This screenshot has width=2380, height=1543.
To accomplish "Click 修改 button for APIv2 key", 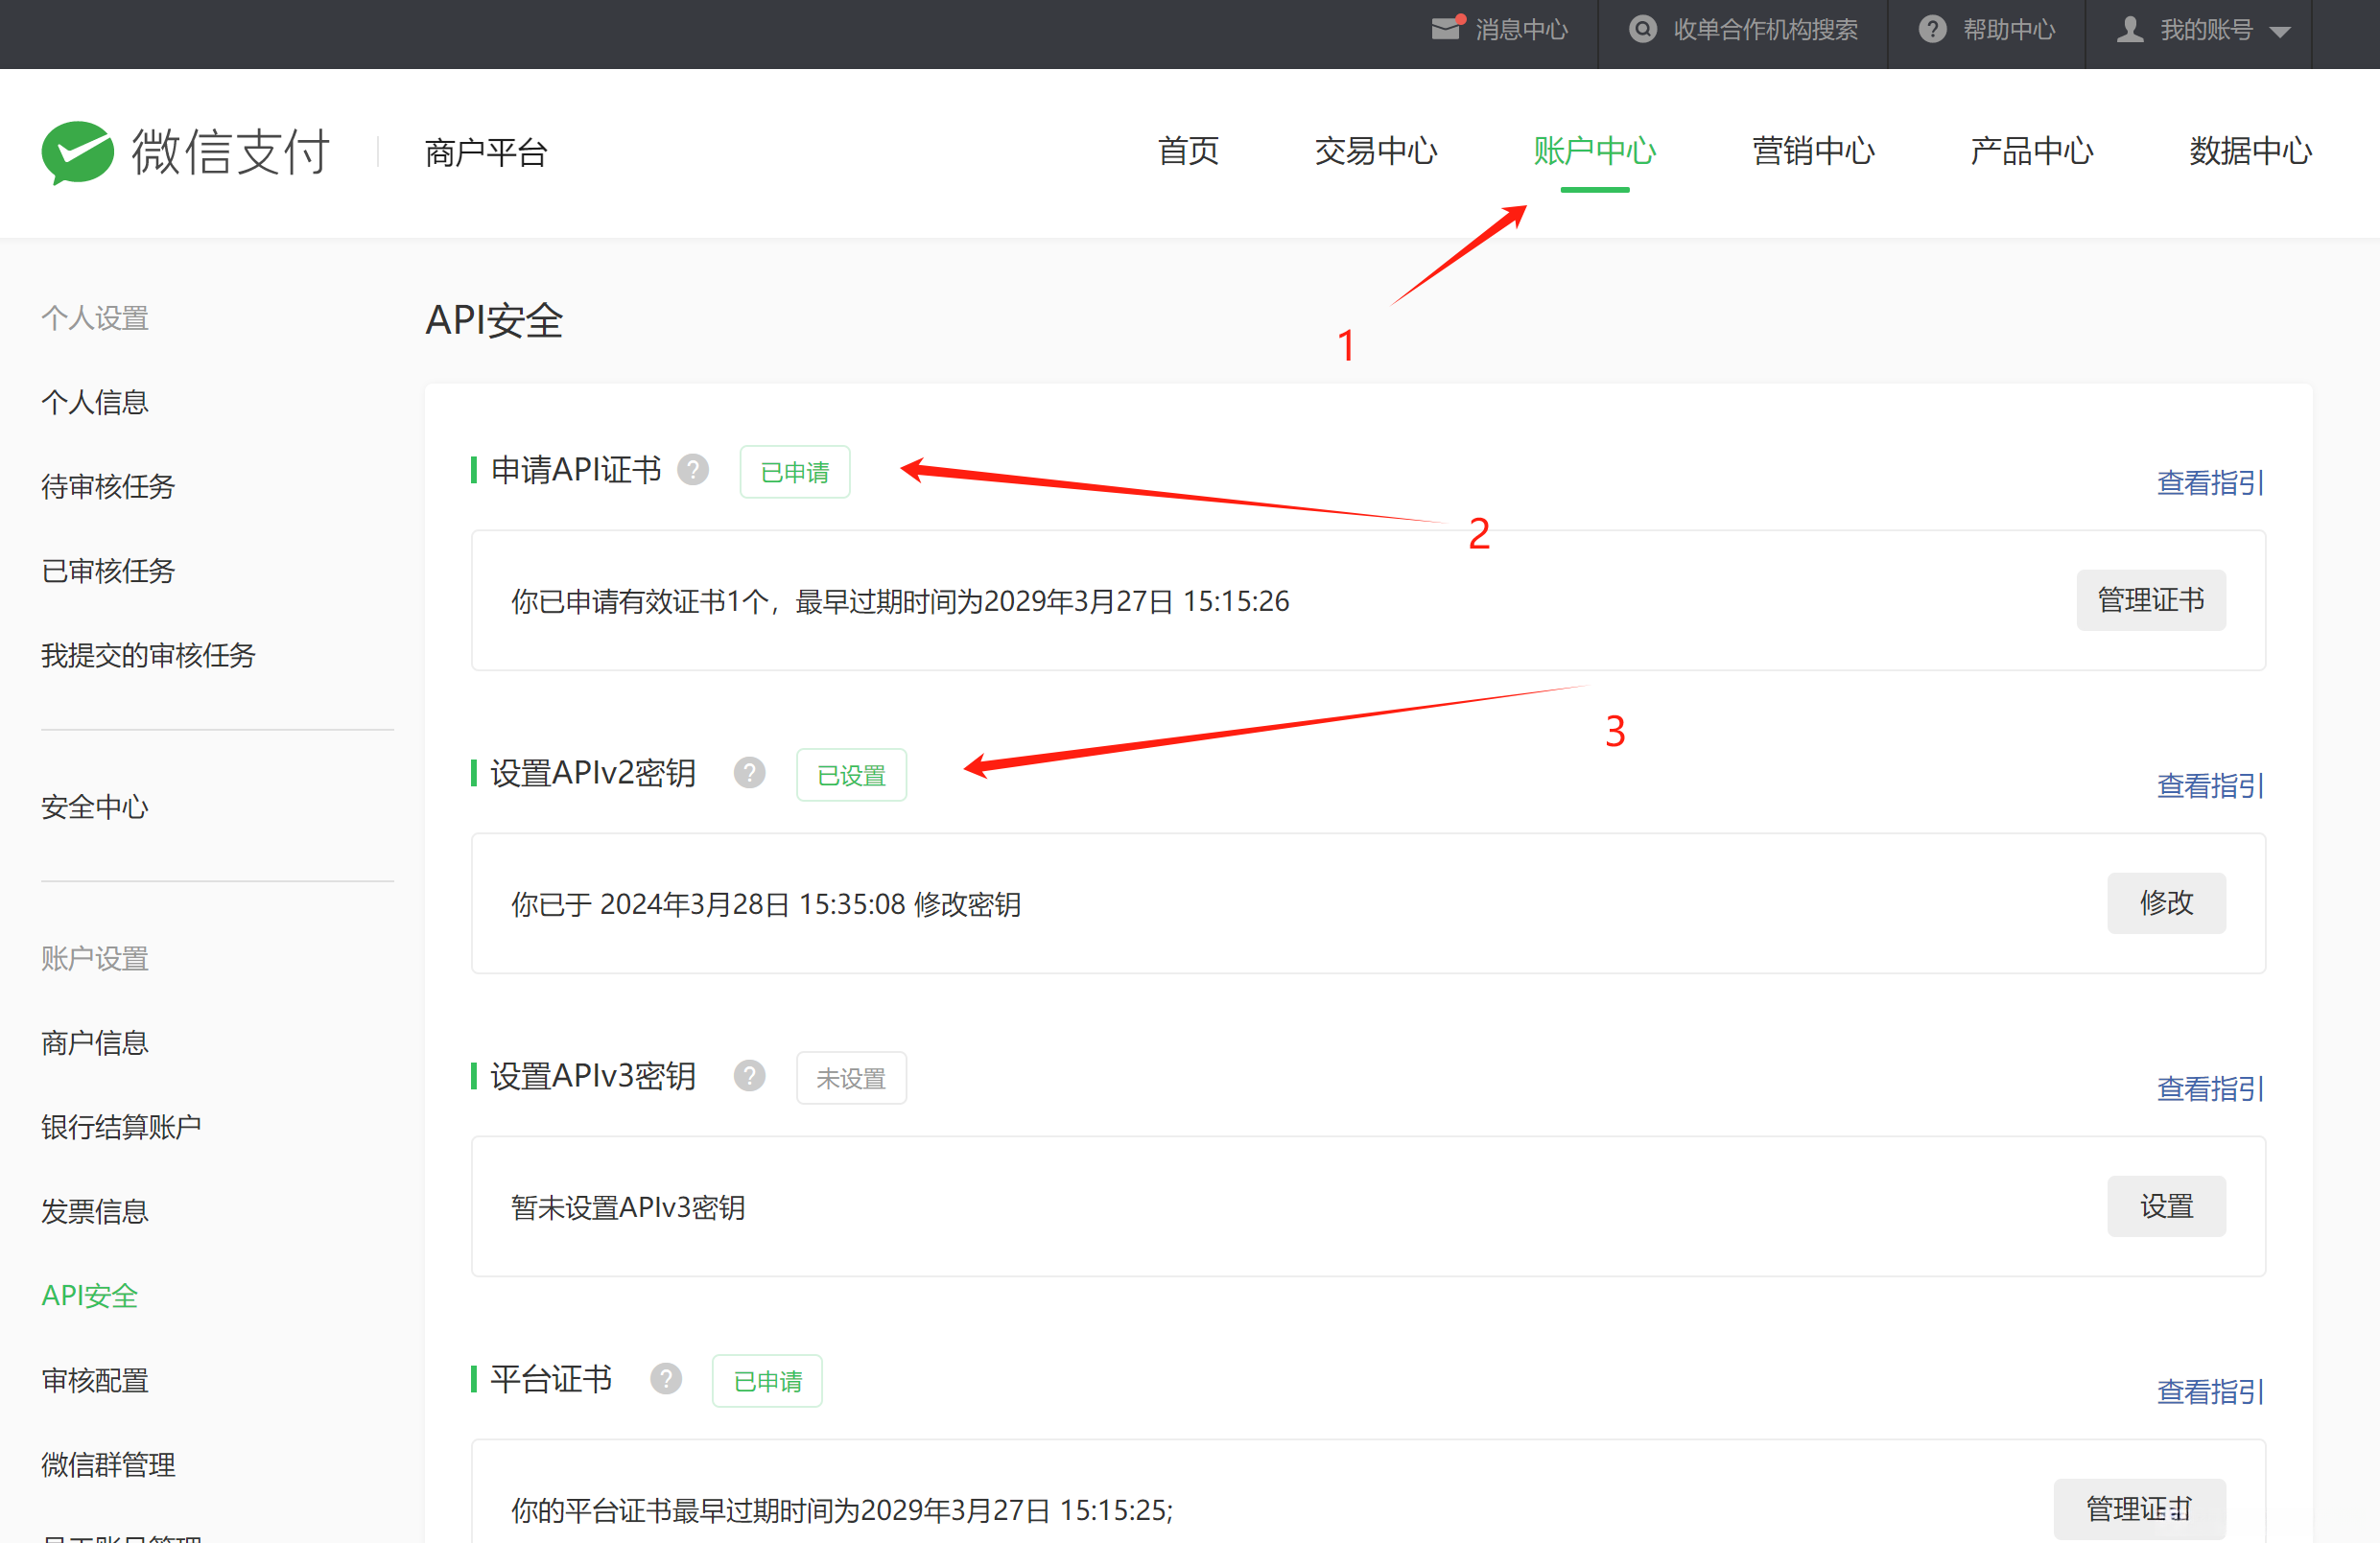I will point(2166,903).
